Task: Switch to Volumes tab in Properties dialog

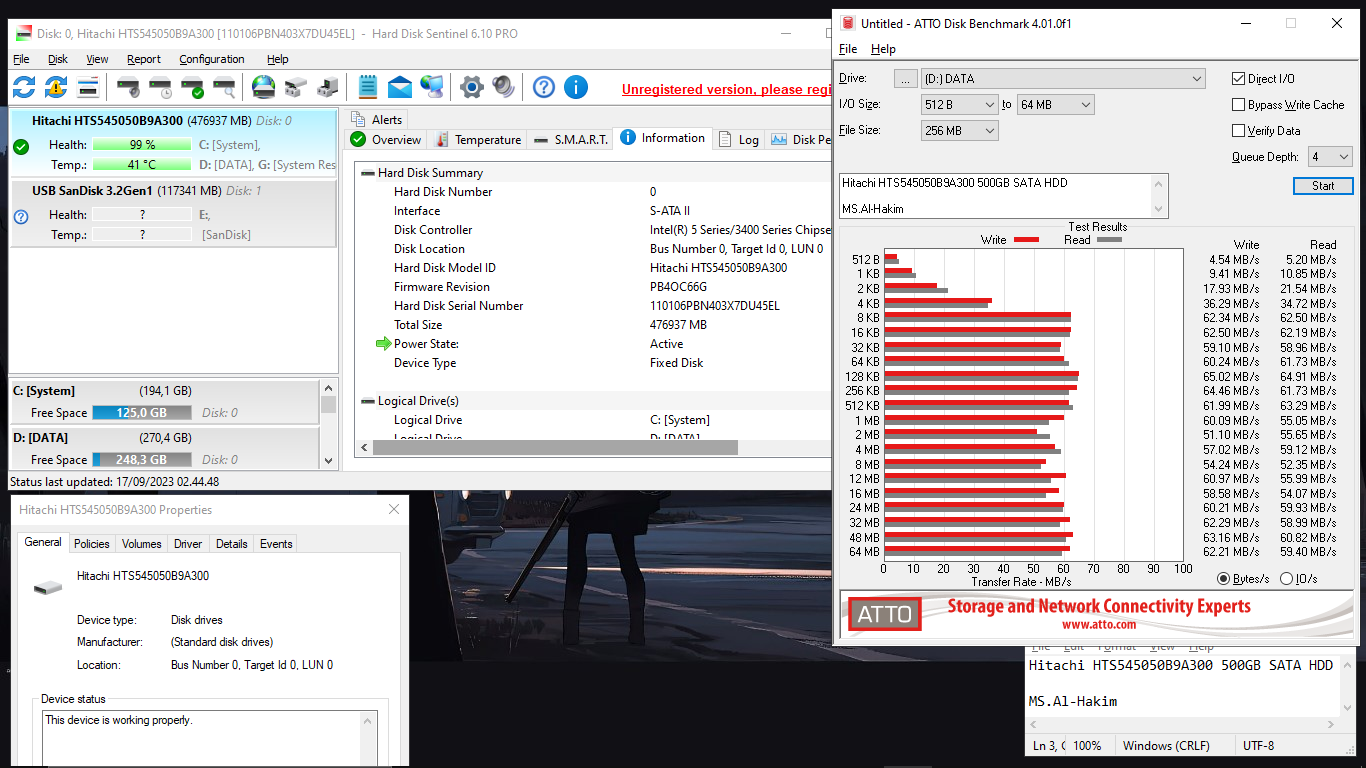Action: pyautogui.click(x=142, y=544)
